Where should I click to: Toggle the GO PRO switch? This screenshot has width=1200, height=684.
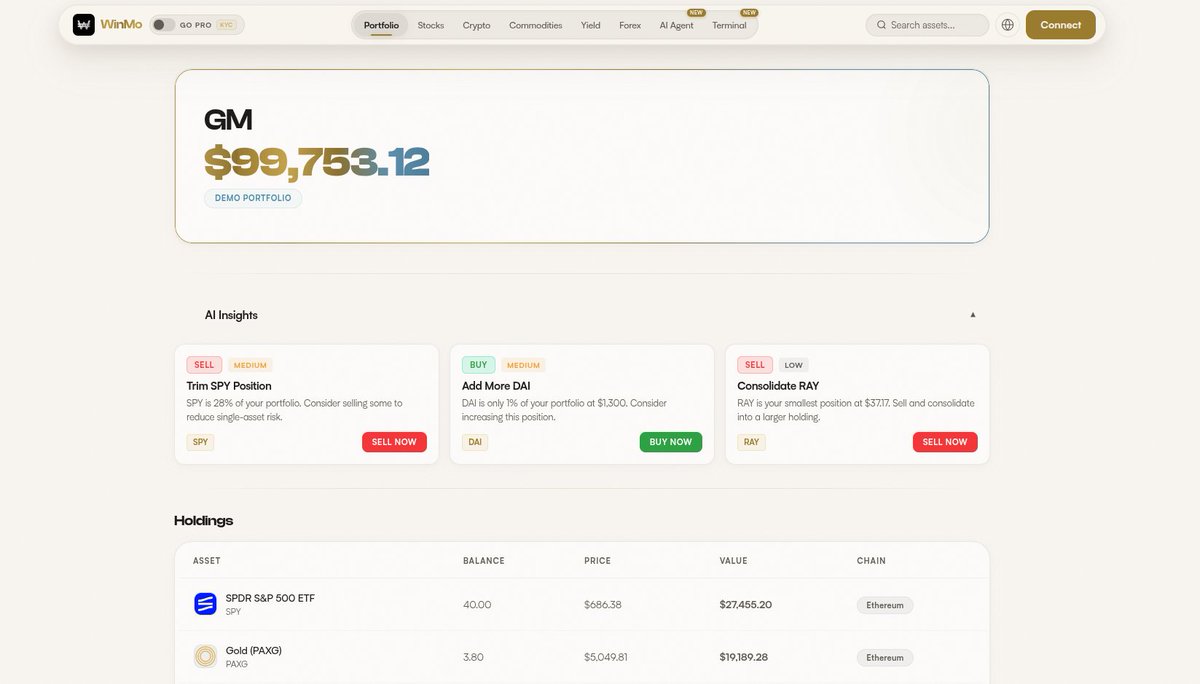tap(164, 25)
